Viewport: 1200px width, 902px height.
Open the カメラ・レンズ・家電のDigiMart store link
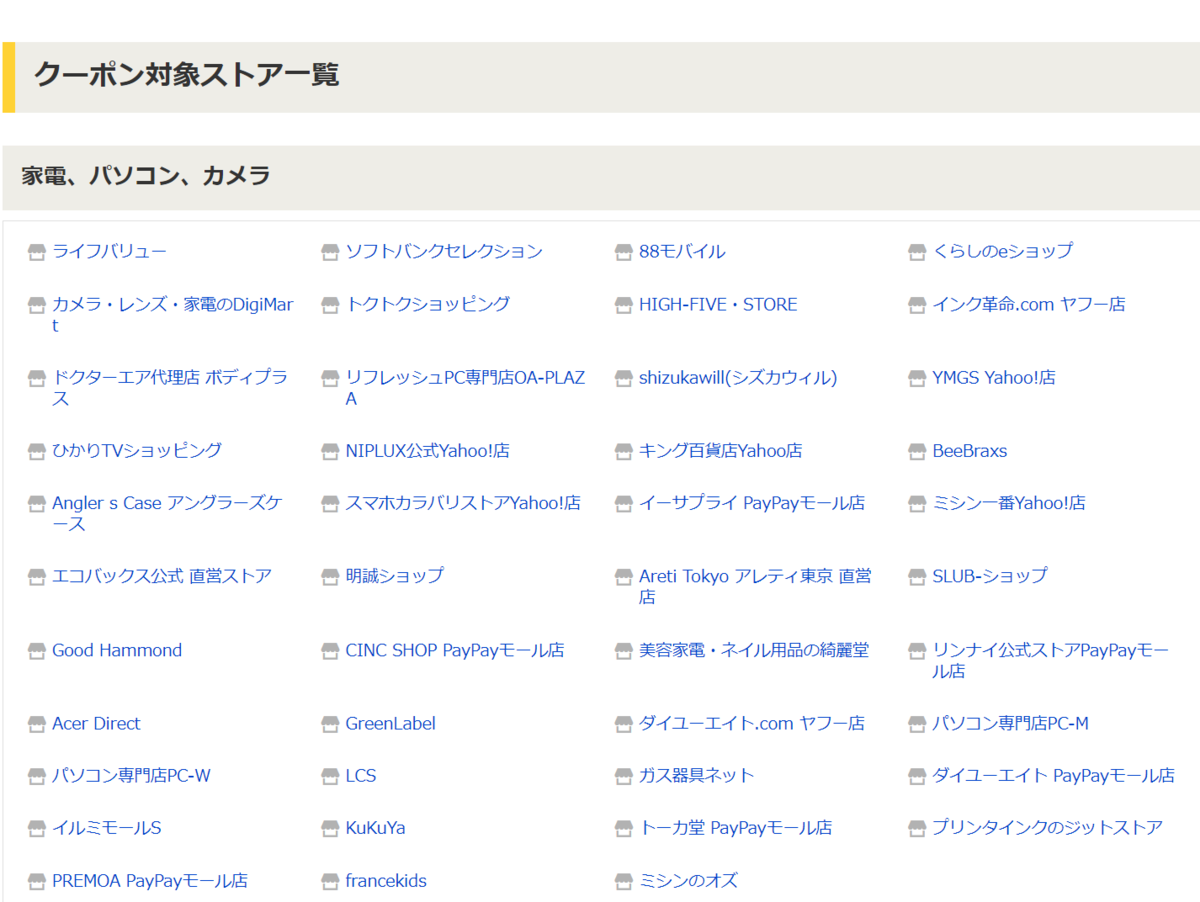click(173, 315)
